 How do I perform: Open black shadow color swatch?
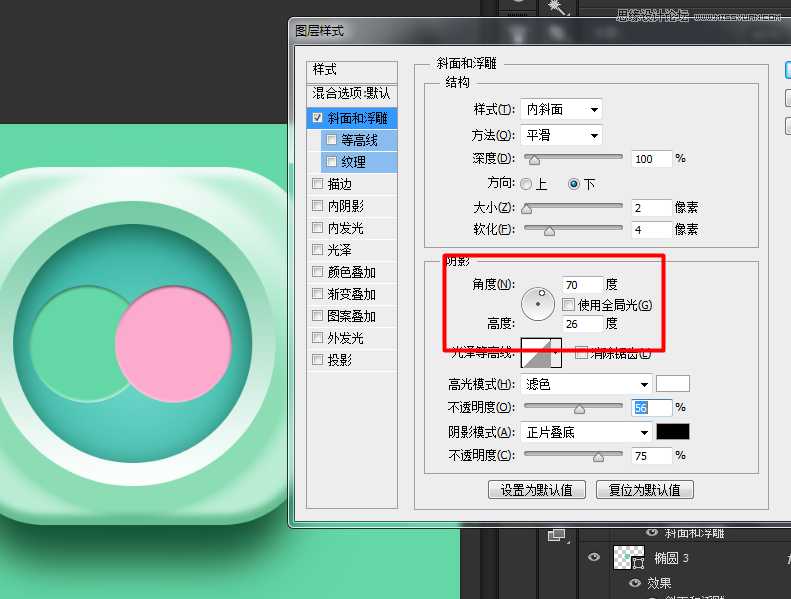tap(672, 432)
